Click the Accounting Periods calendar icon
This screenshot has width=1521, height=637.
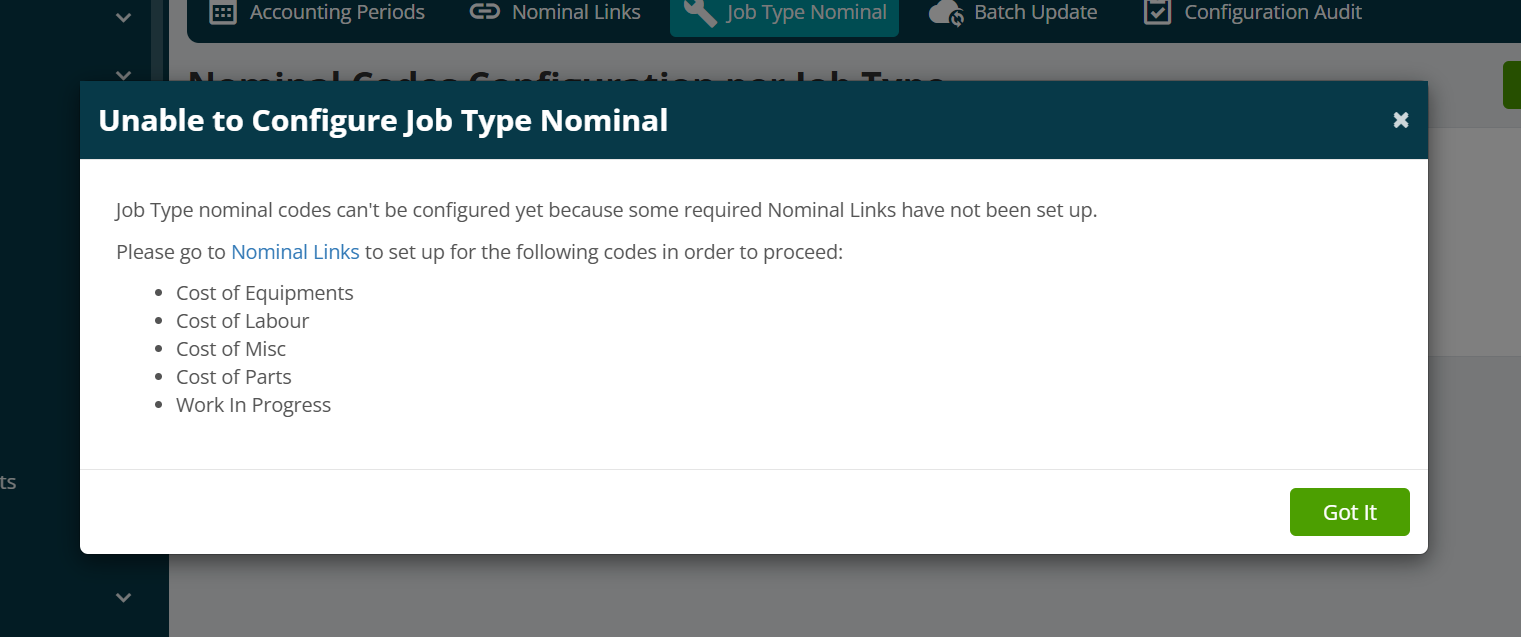[x=223, y=12]
